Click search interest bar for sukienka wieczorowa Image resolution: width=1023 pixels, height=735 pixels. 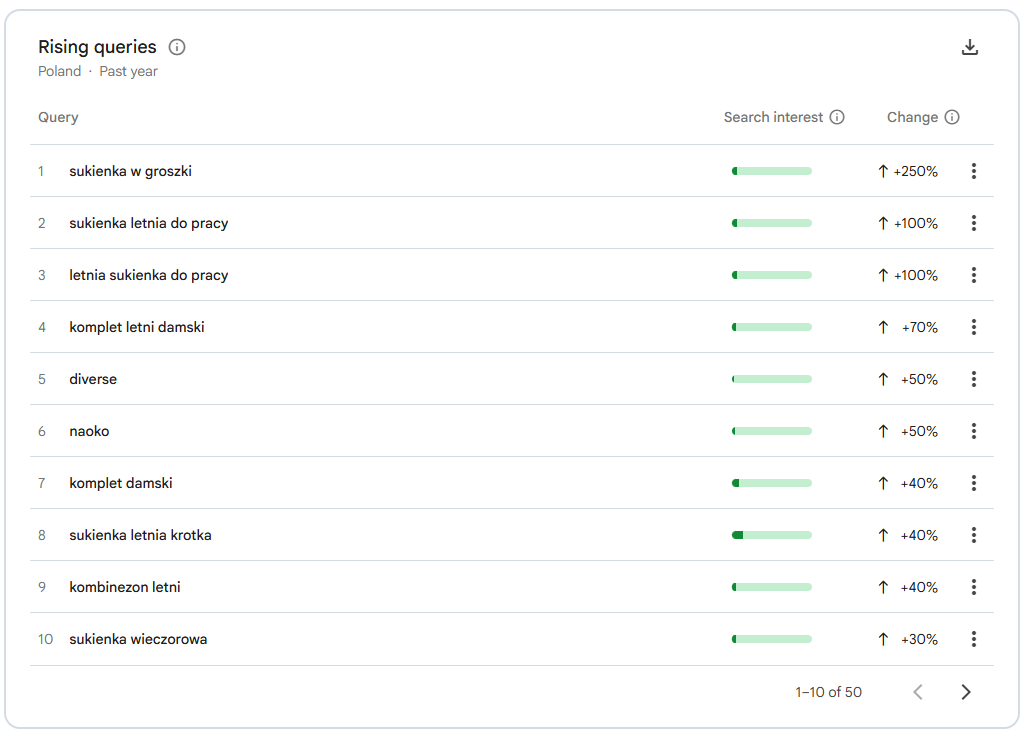(772, 639)
